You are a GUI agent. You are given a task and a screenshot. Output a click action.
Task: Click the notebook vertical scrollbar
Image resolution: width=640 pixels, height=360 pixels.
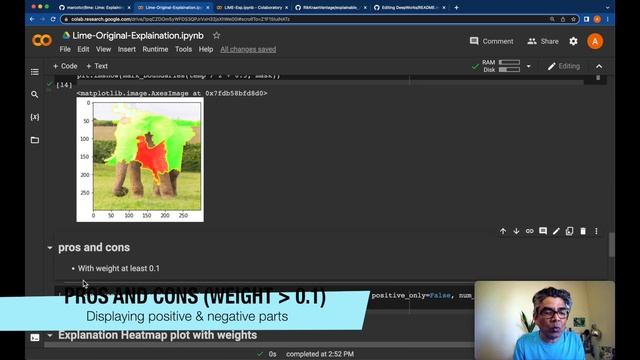[611, 245]
